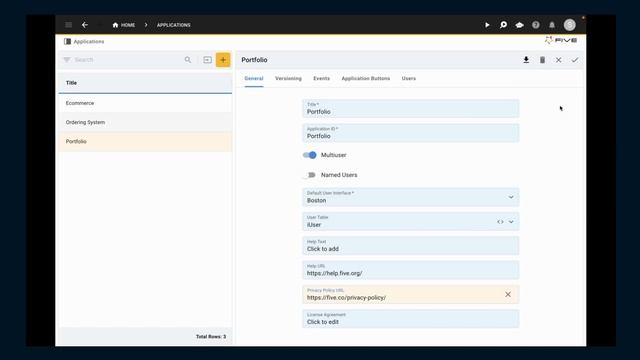Open the hamburger menu icon
Image resolution: width=640 pixels, height=360 pixels.
coord(69,25)
